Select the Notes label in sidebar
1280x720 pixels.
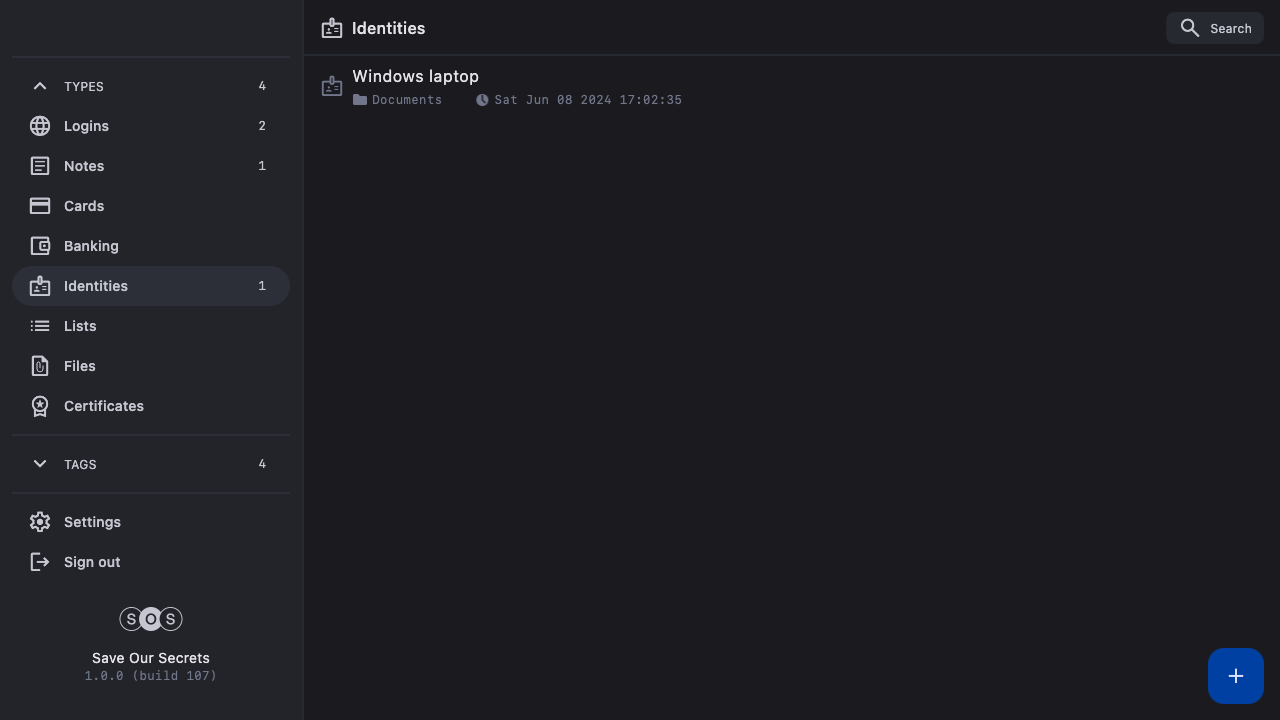(84, 166)
